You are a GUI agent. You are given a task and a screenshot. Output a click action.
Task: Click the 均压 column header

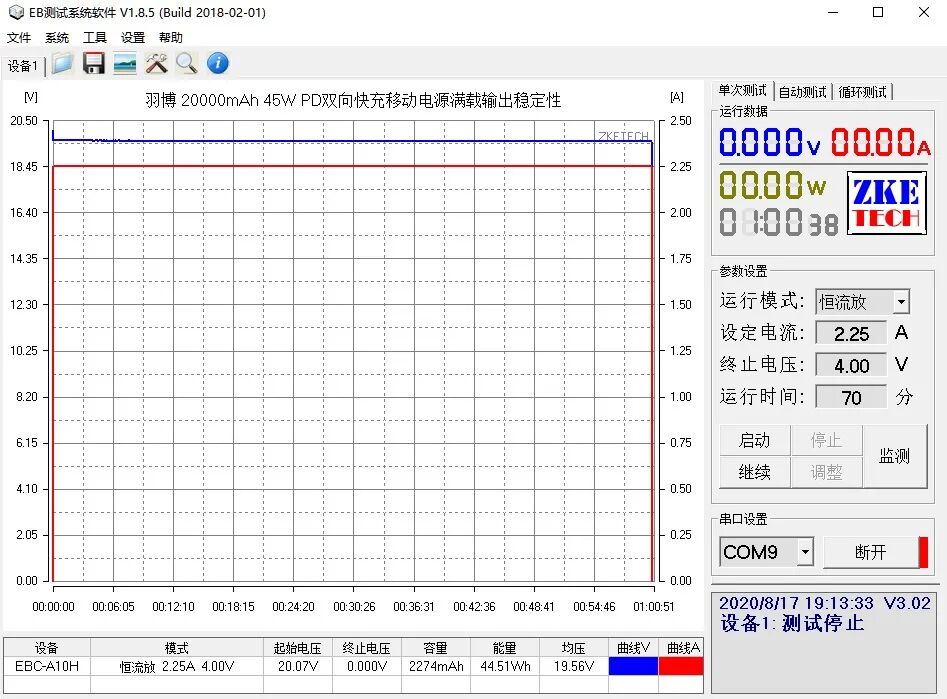point(574,648)
